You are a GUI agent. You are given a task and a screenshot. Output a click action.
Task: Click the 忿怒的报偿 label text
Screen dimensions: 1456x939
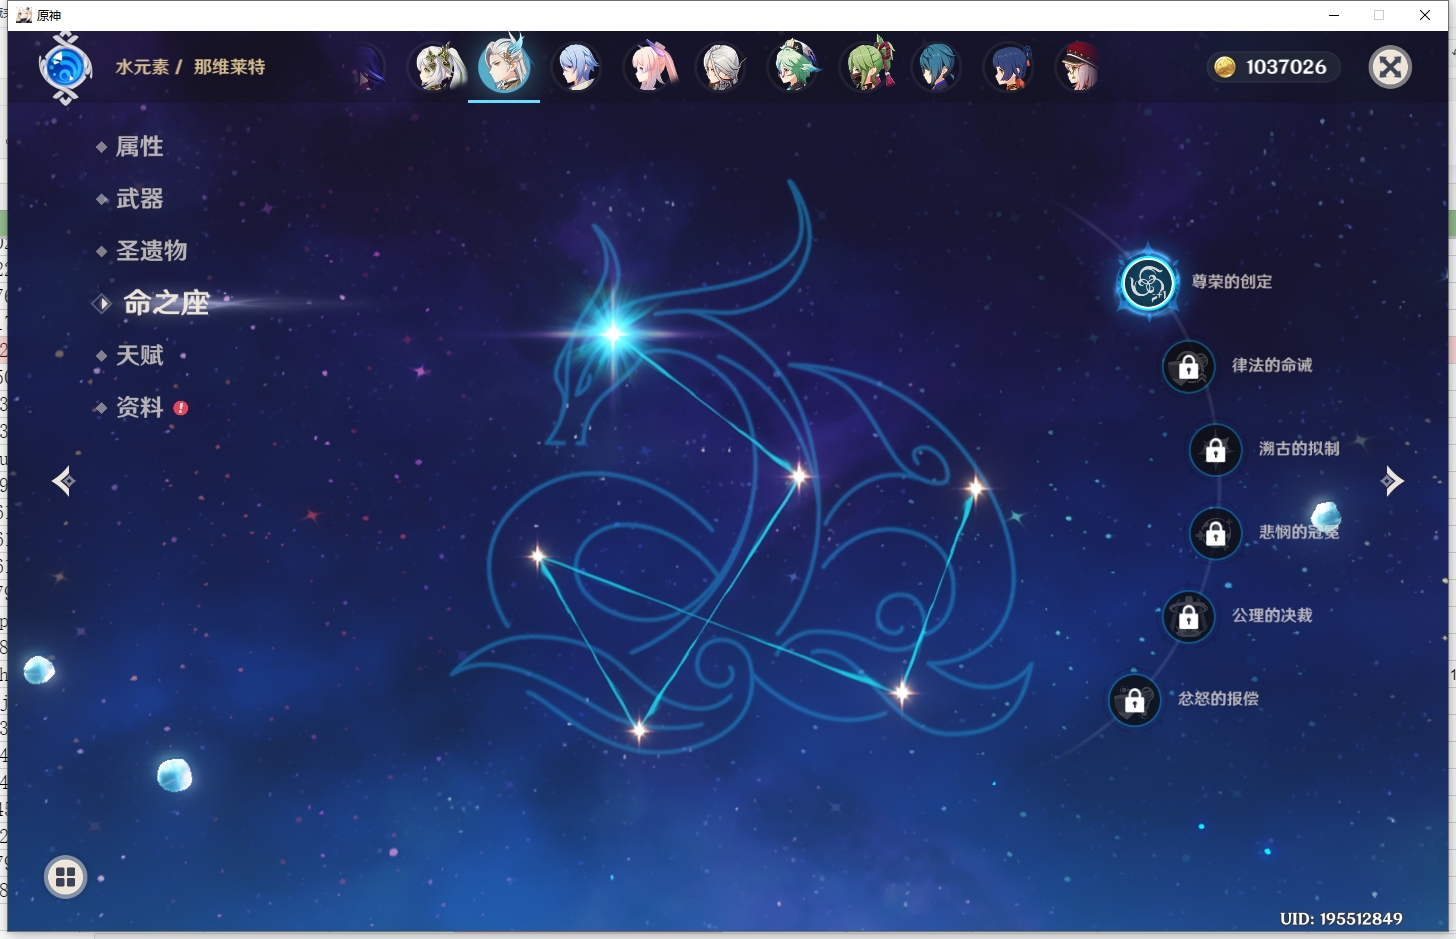[x=1218, y=698]
